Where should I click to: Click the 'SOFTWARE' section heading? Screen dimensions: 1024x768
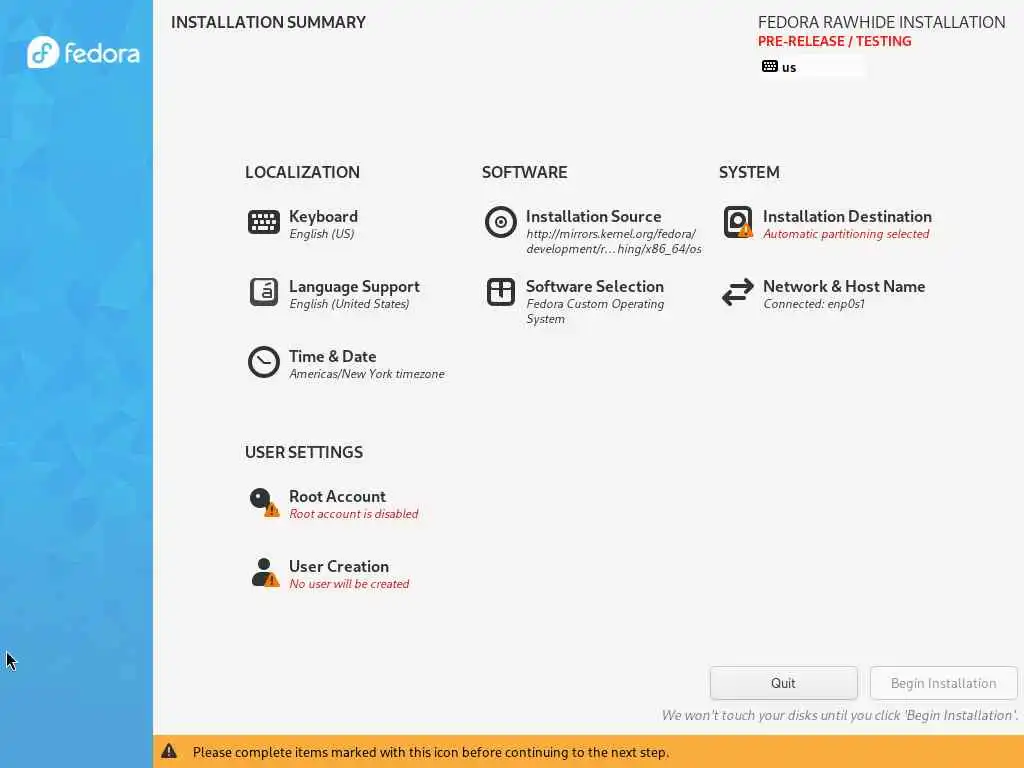(x=524, y=172)
